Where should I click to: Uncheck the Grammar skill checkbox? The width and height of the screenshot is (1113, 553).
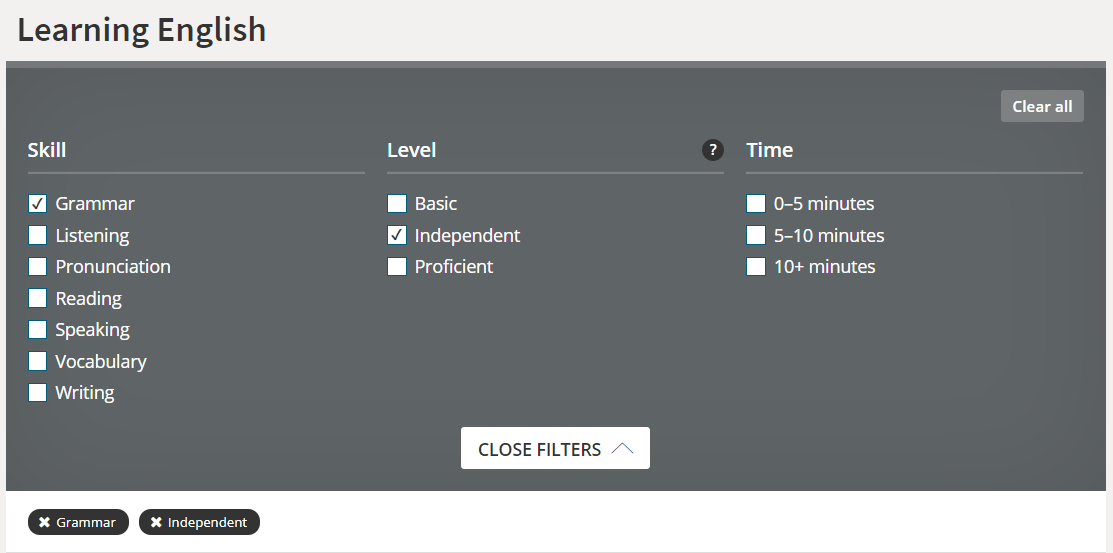[38, 204]
